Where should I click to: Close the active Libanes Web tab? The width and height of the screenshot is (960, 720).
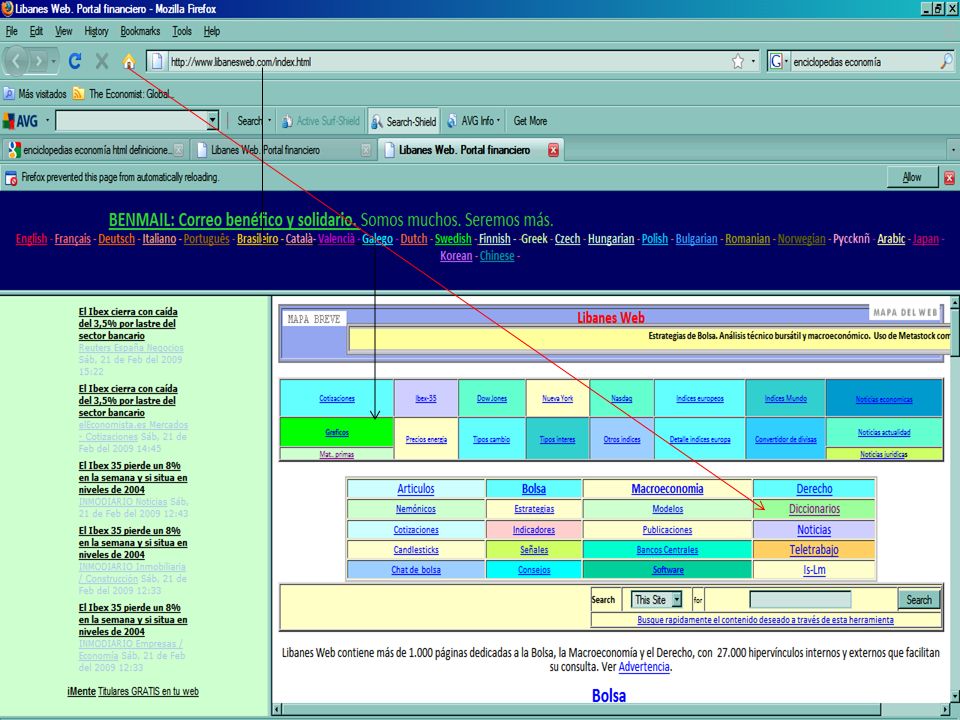click(x=553, y=150)
